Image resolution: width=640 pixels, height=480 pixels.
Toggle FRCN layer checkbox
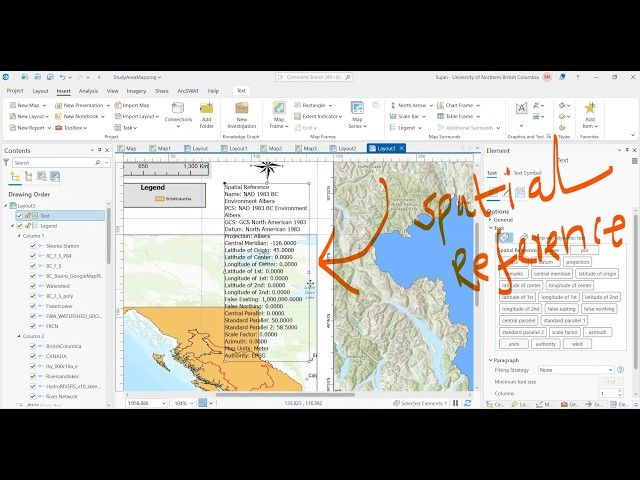coord(33,326)
